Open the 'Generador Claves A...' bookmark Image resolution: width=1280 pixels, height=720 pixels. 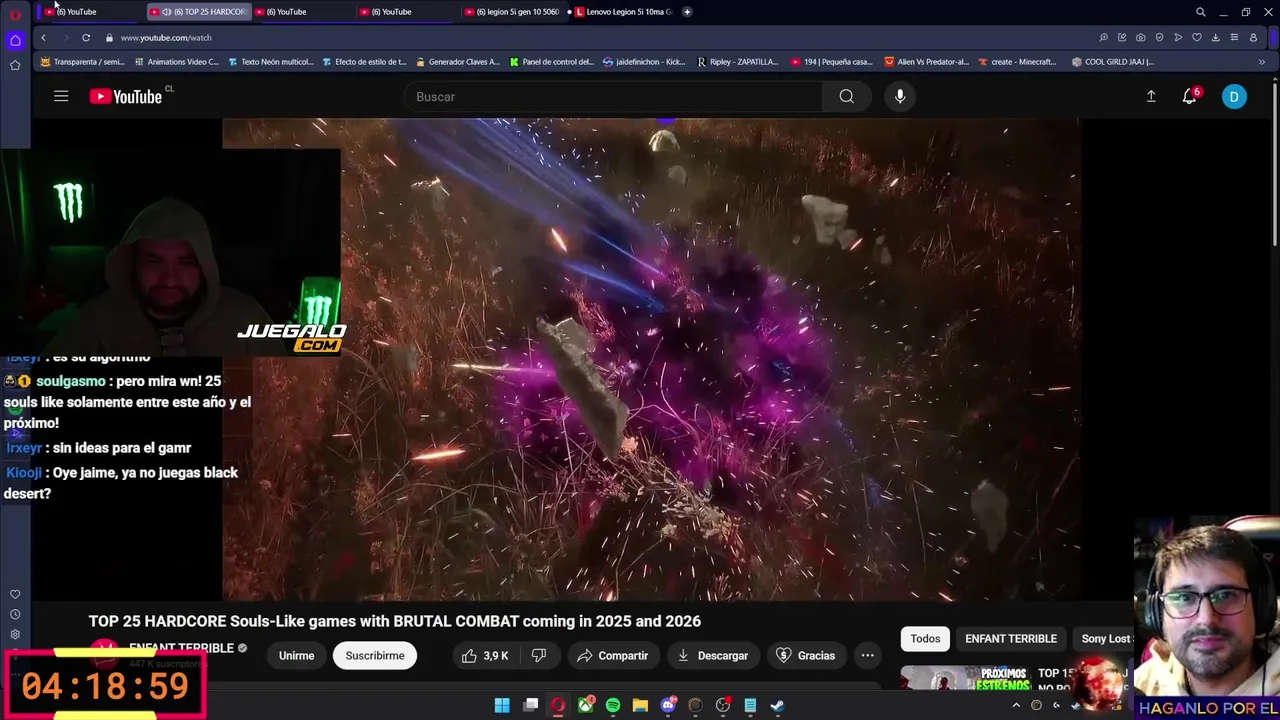457,61
